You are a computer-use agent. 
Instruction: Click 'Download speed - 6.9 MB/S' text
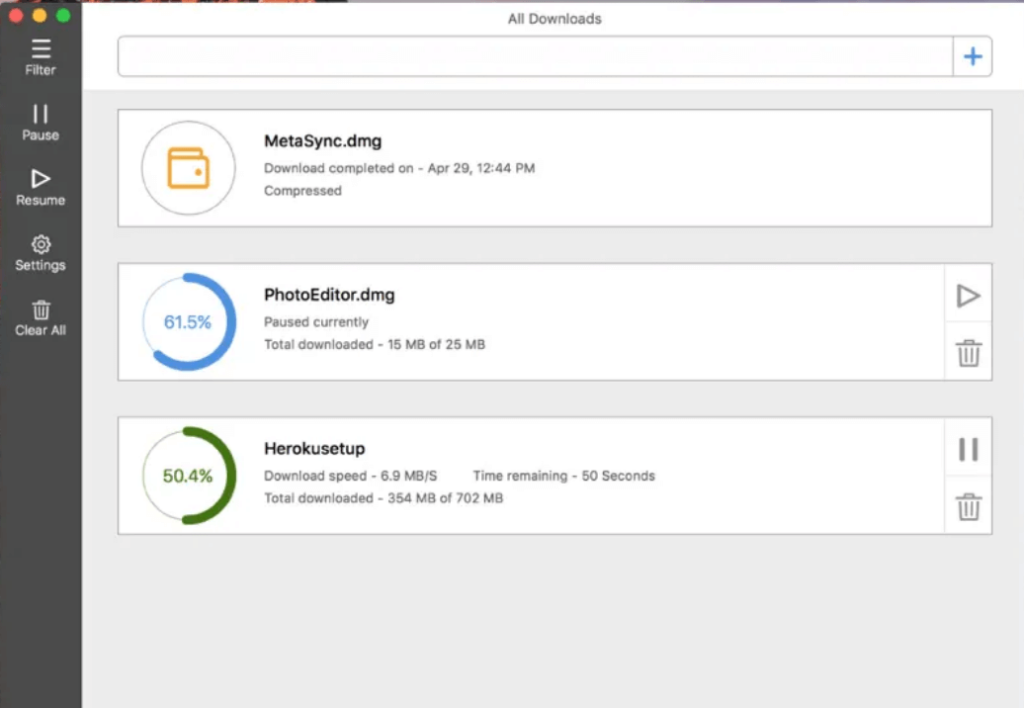pyautogui.click(x=350, y=475)
